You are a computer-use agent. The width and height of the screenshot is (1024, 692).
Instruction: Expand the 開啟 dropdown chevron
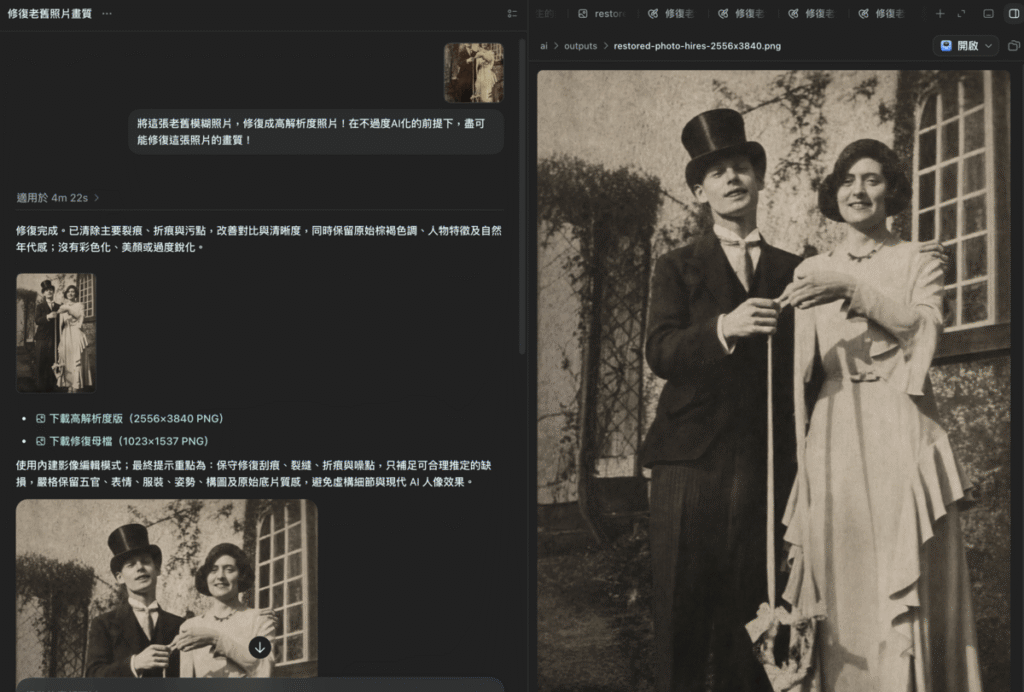pyautogui.click(x=989, y=46)
